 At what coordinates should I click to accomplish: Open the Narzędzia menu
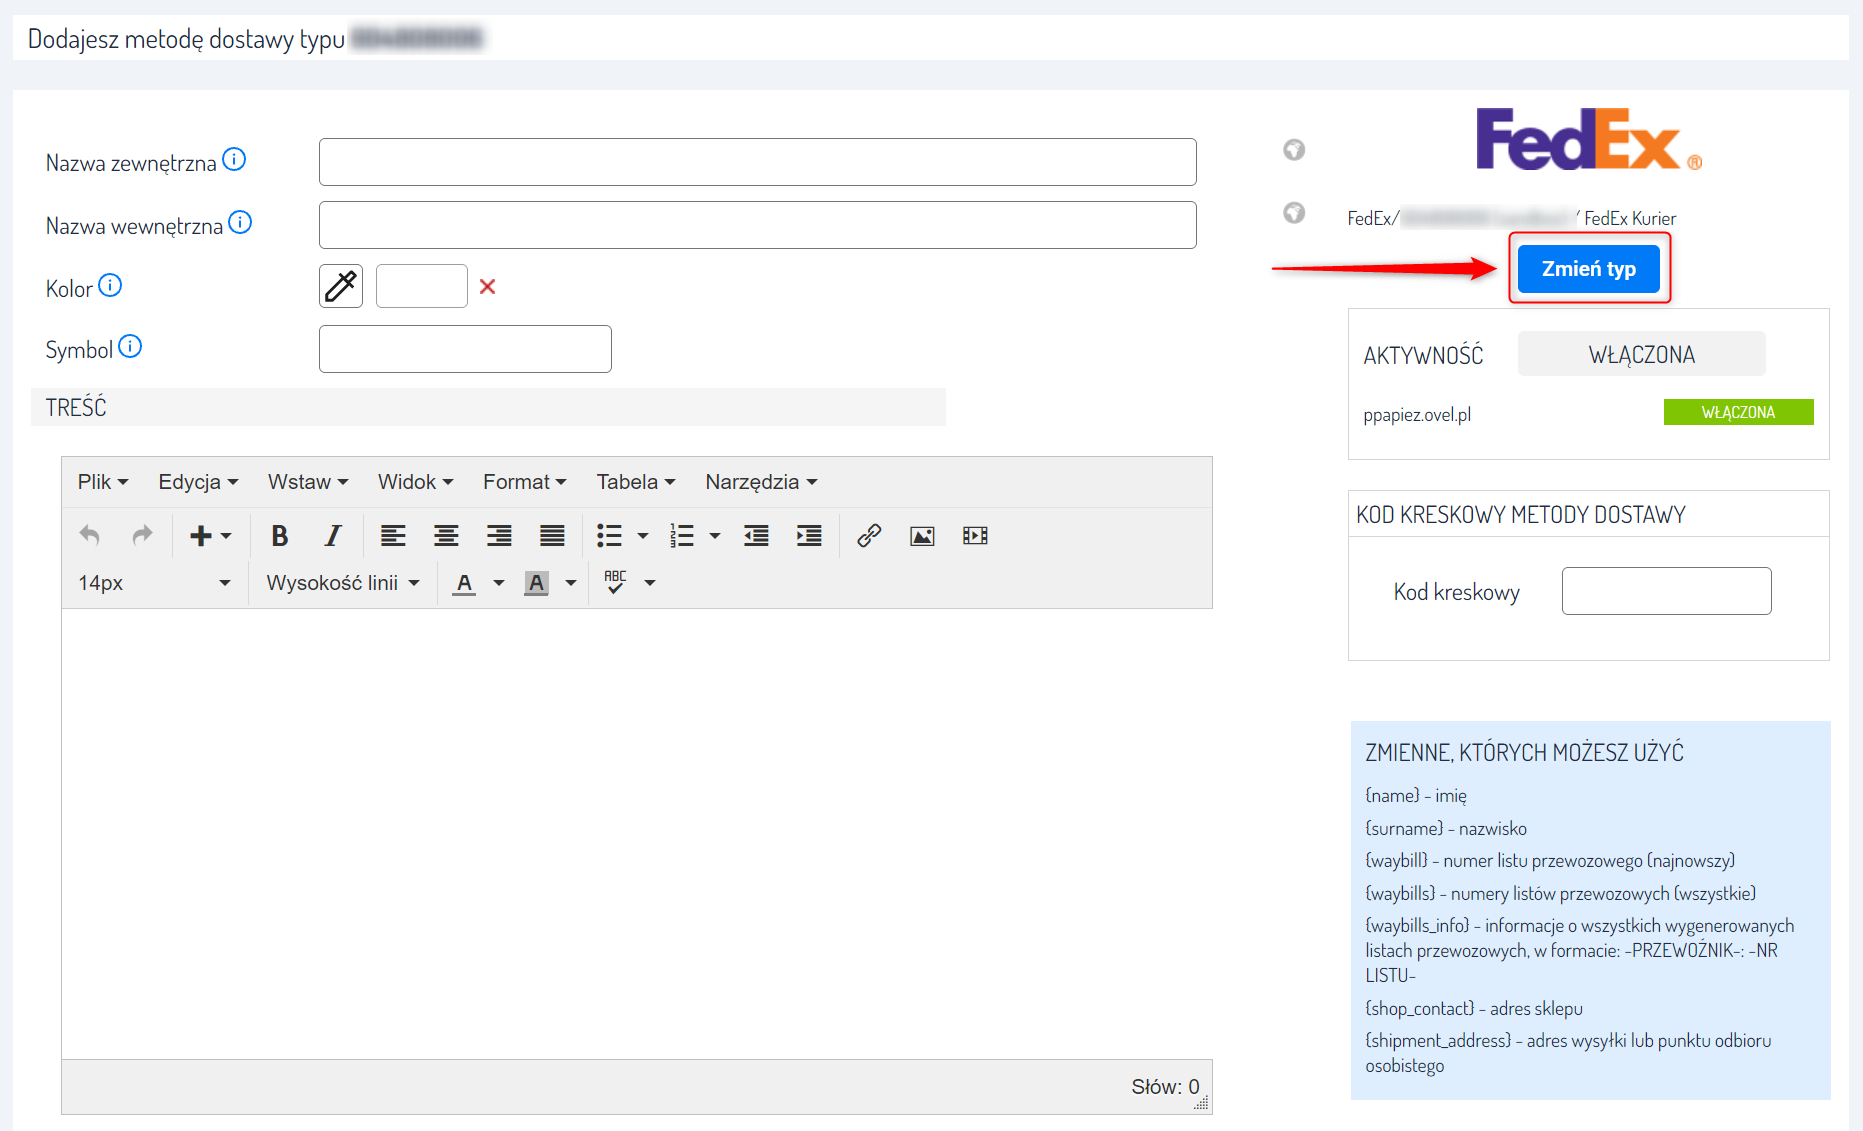coord(761,482)
